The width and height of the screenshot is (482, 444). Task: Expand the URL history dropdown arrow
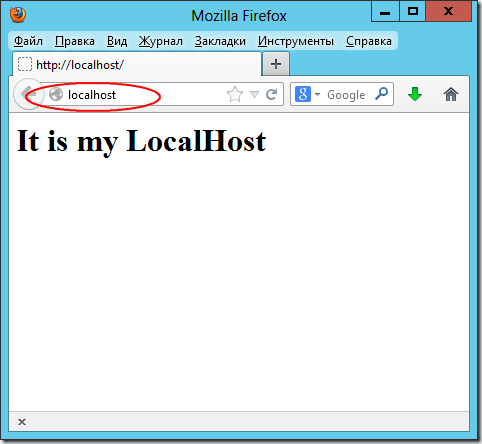(x=254, y=95)
